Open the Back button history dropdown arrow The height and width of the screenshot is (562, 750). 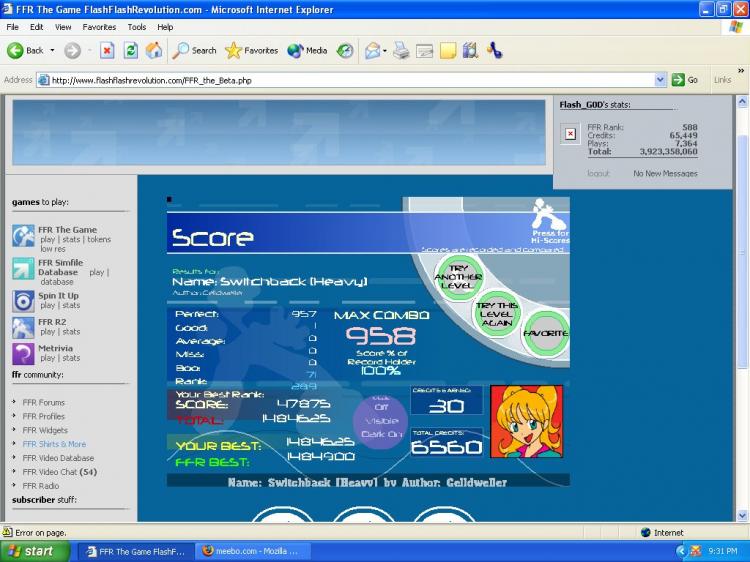tap(52, 50)
